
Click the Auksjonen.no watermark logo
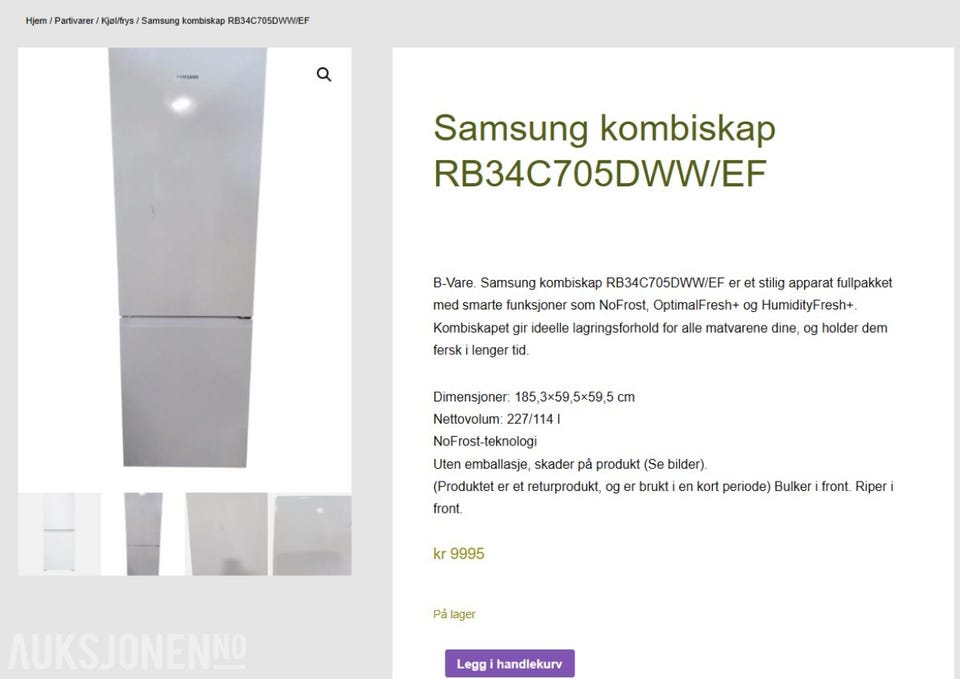[127, 652]
